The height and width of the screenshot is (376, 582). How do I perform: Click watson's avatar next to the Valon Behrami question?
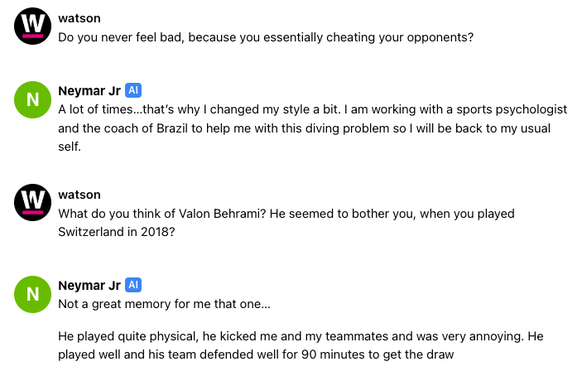click(33, 202)
